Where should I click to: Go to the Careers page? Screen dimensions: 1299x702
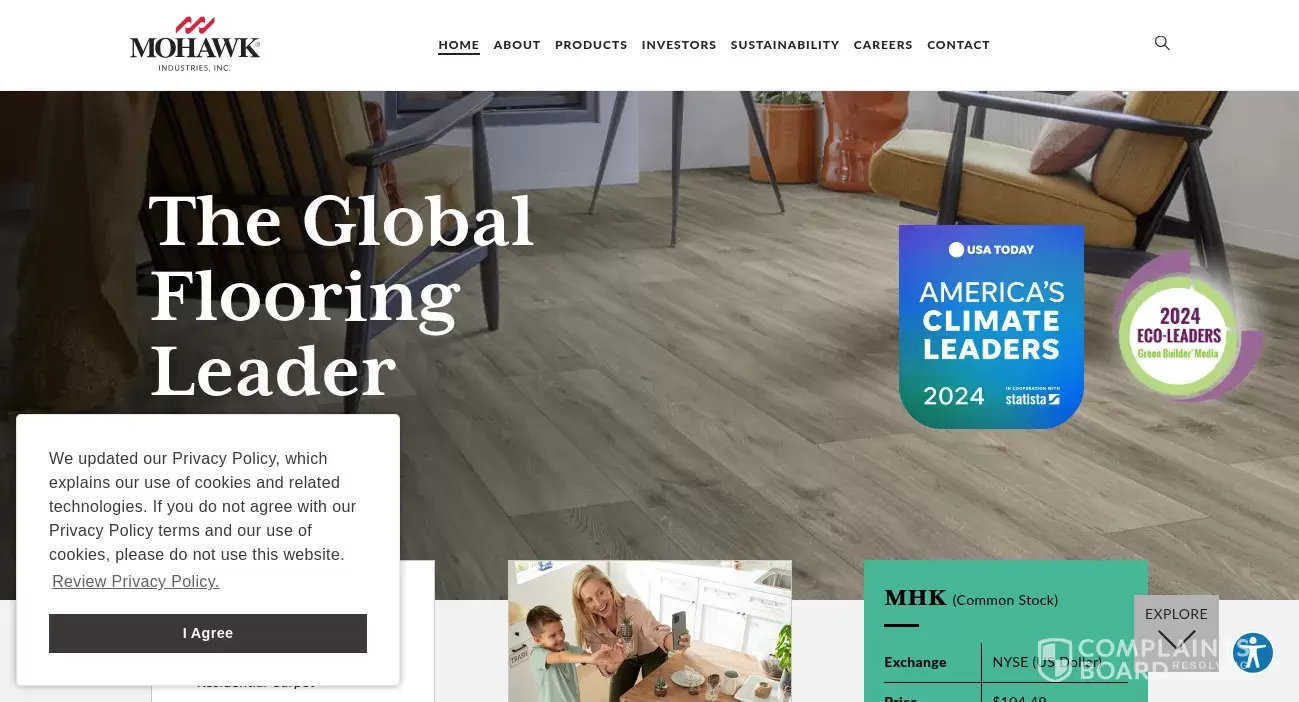coord(883,45)
